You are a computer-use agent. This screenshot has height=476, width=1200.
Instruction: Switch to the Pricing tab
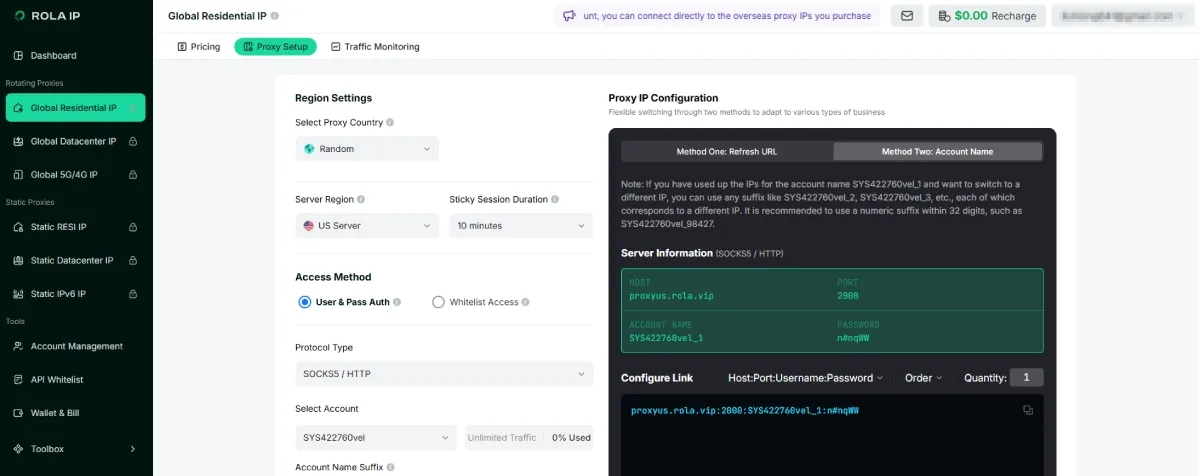(x=199, y=47)
